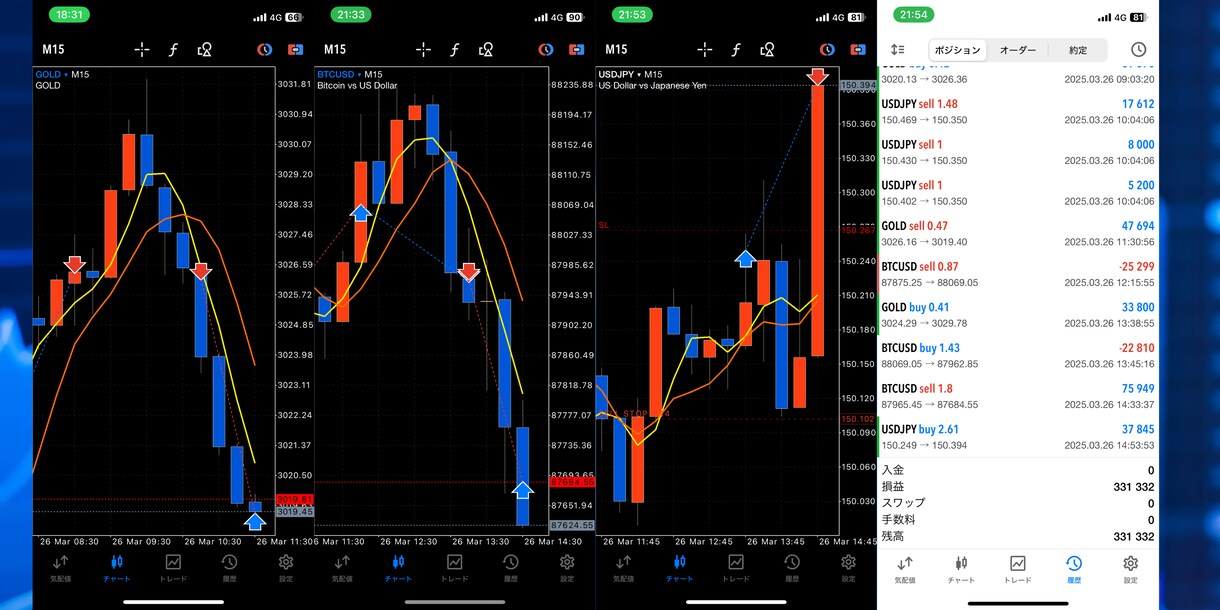Open the チャート tab on the history screen

(961, 568)
